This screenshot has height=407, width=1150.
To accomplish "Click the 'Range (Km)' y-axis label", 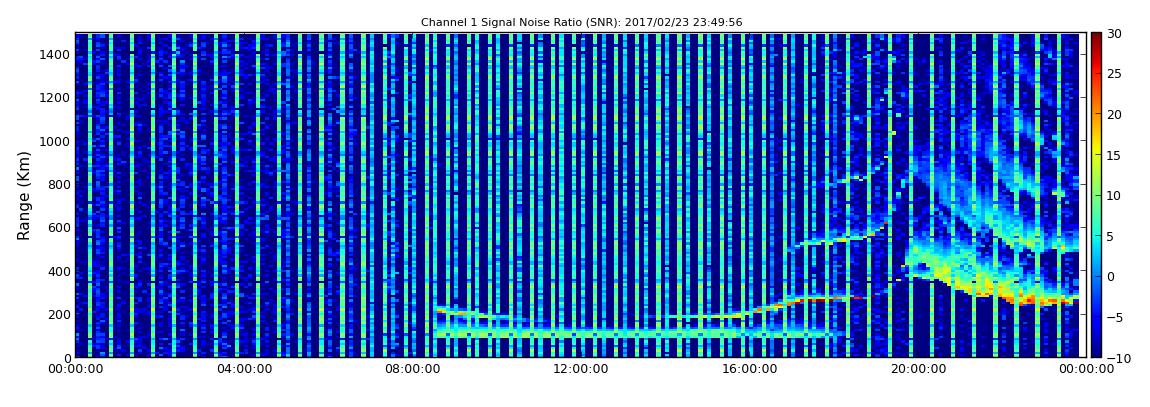I will (x=24, y=196).
